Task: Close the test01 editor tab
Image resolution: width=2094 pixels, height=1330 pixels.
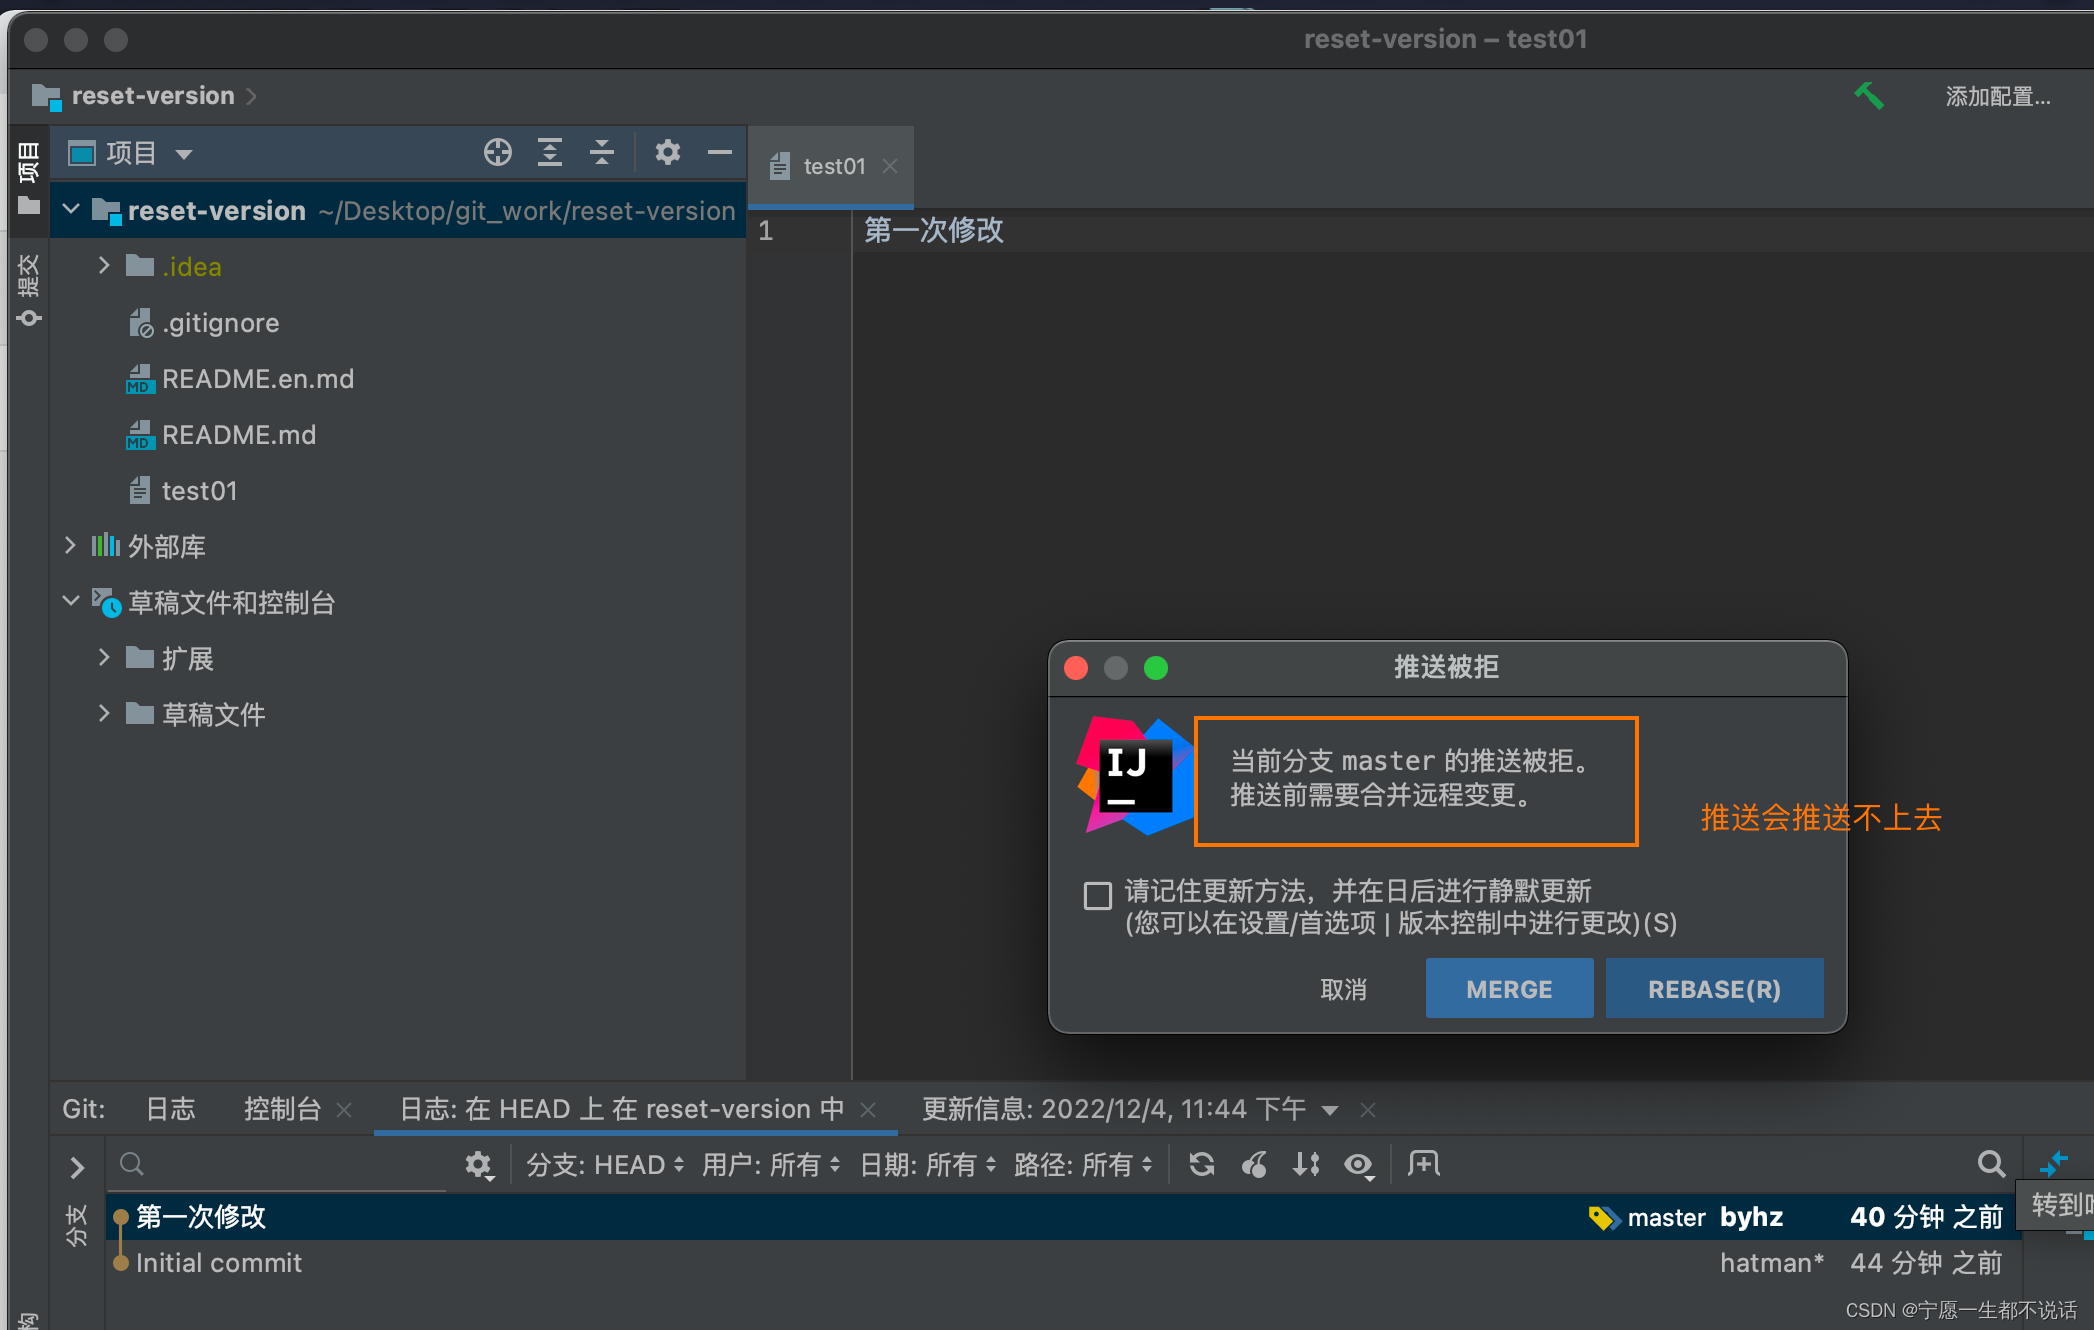Action: point(890,166)
